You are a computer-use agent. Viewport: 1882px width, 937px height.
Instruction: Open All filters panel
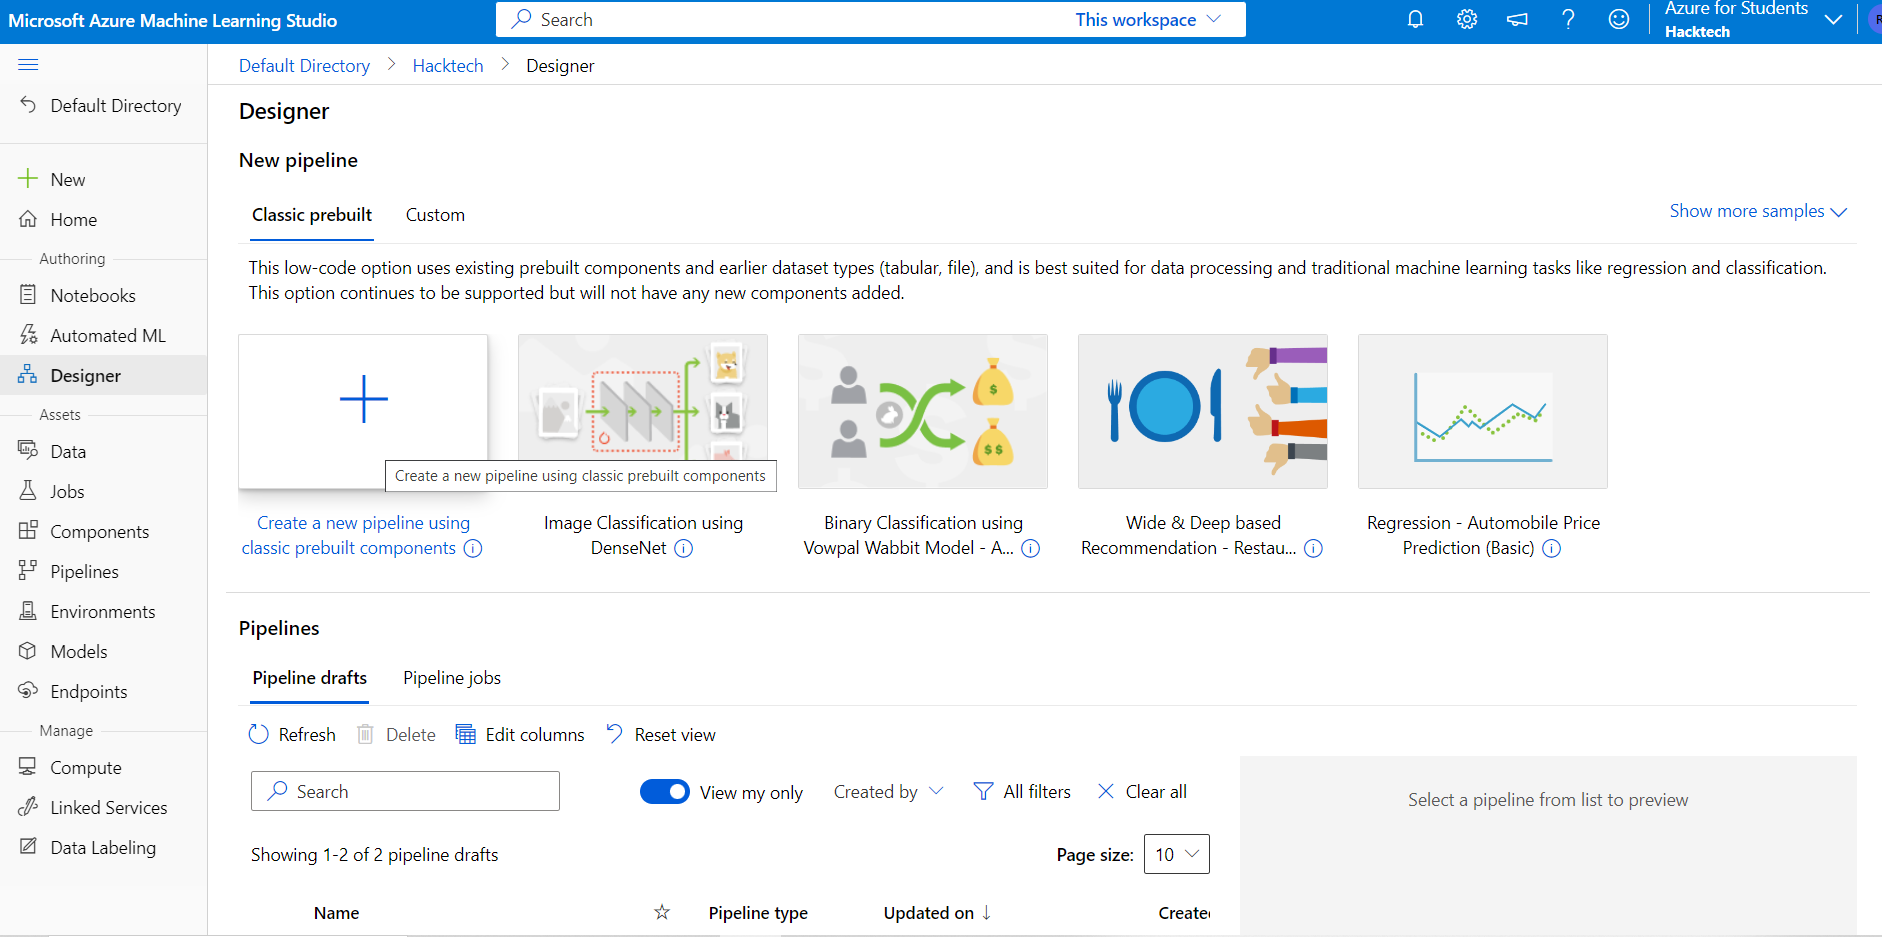[1022, 792]
